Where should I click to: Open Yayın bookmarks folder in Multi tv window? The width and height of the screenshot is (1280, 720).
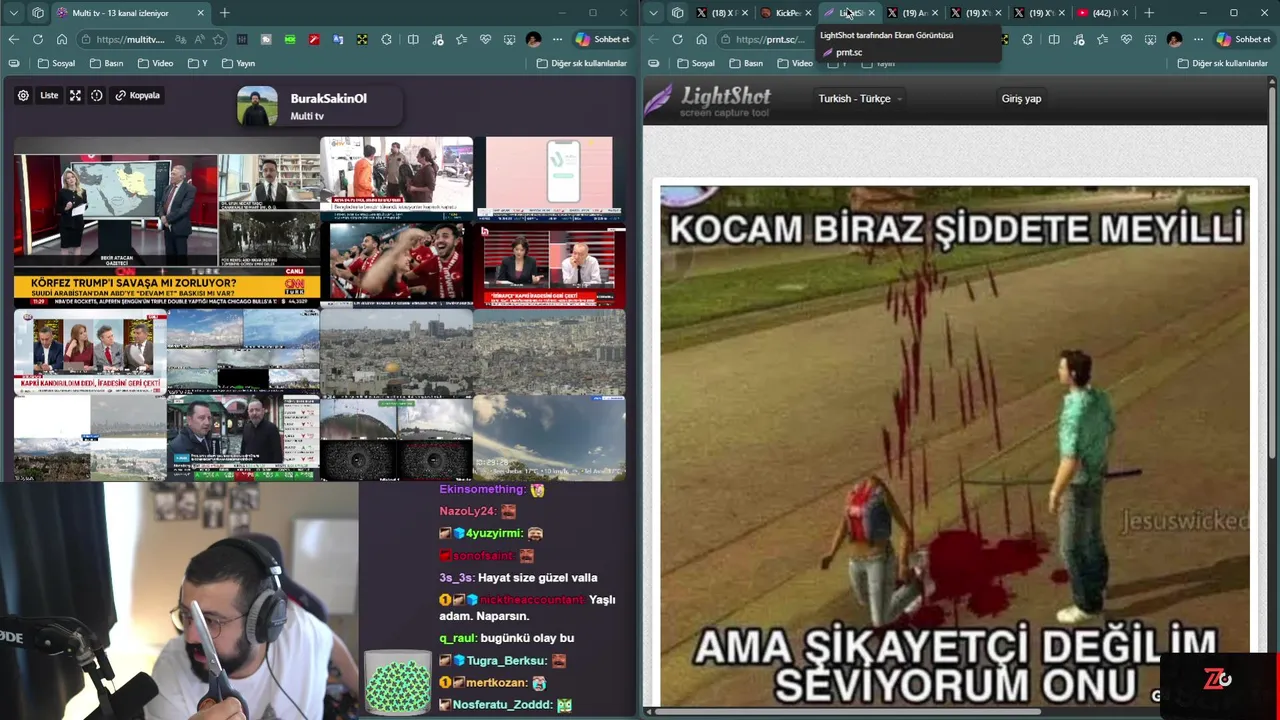[x=238, y=63]
